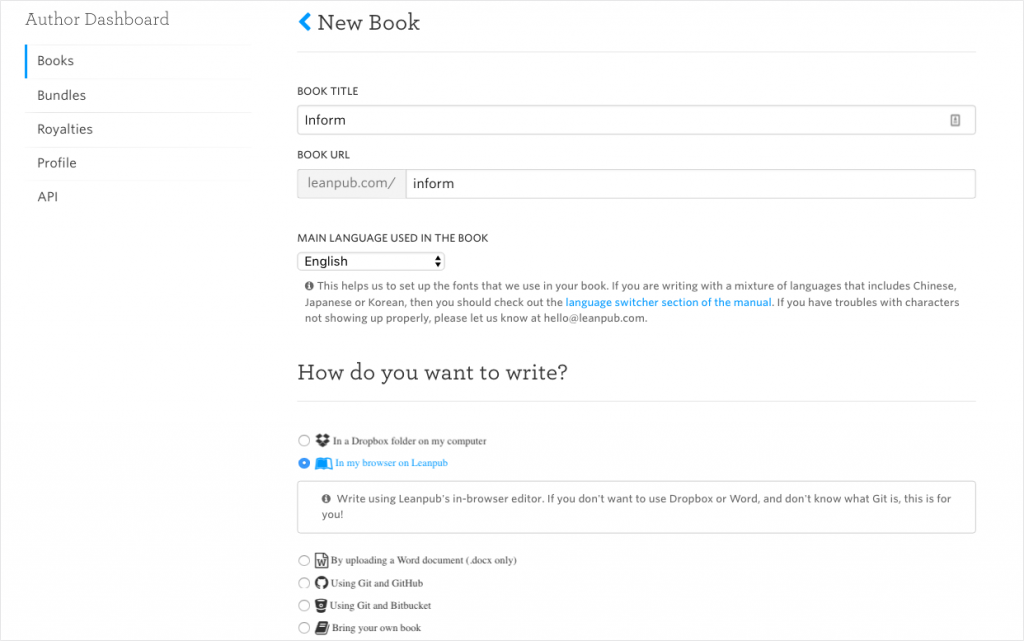Click the Book URL input with inform
The image size is (1024, 641).
pos(690,183)
